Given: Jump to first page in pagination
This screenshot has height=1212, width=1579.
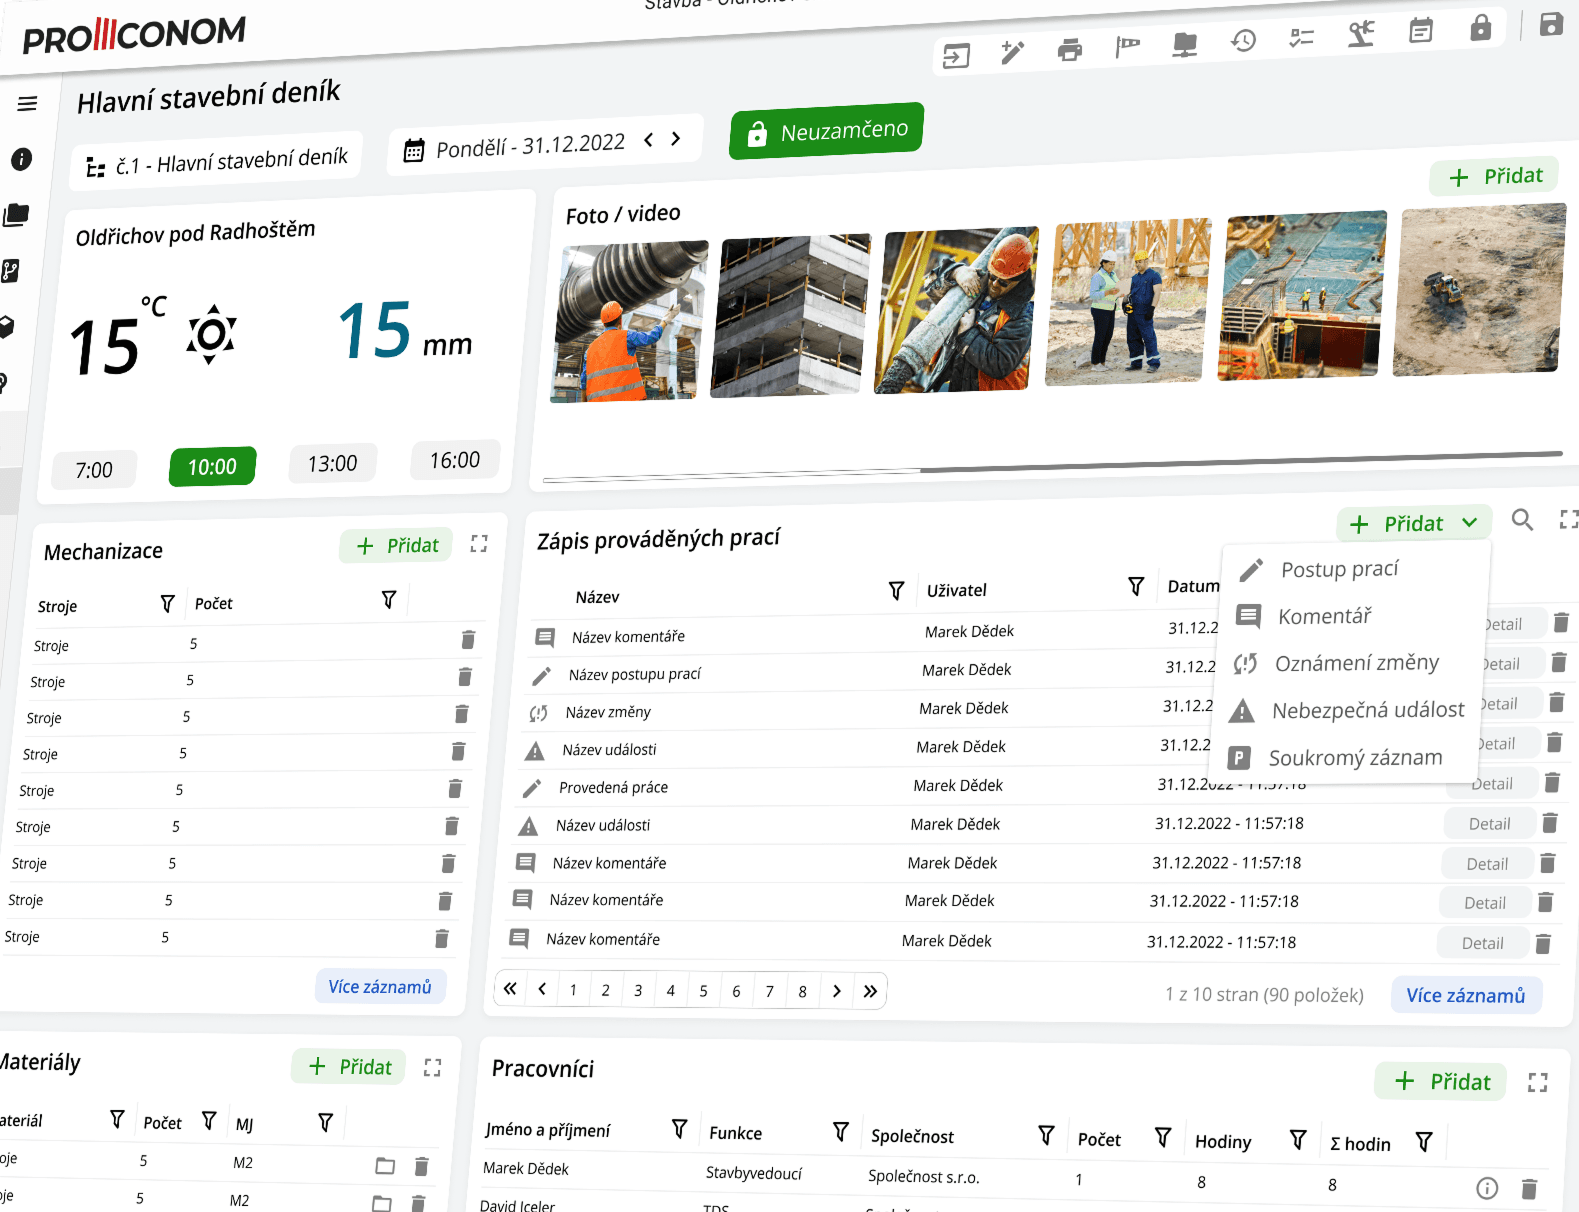Looking at the screenshot, I should coord(510,989).
